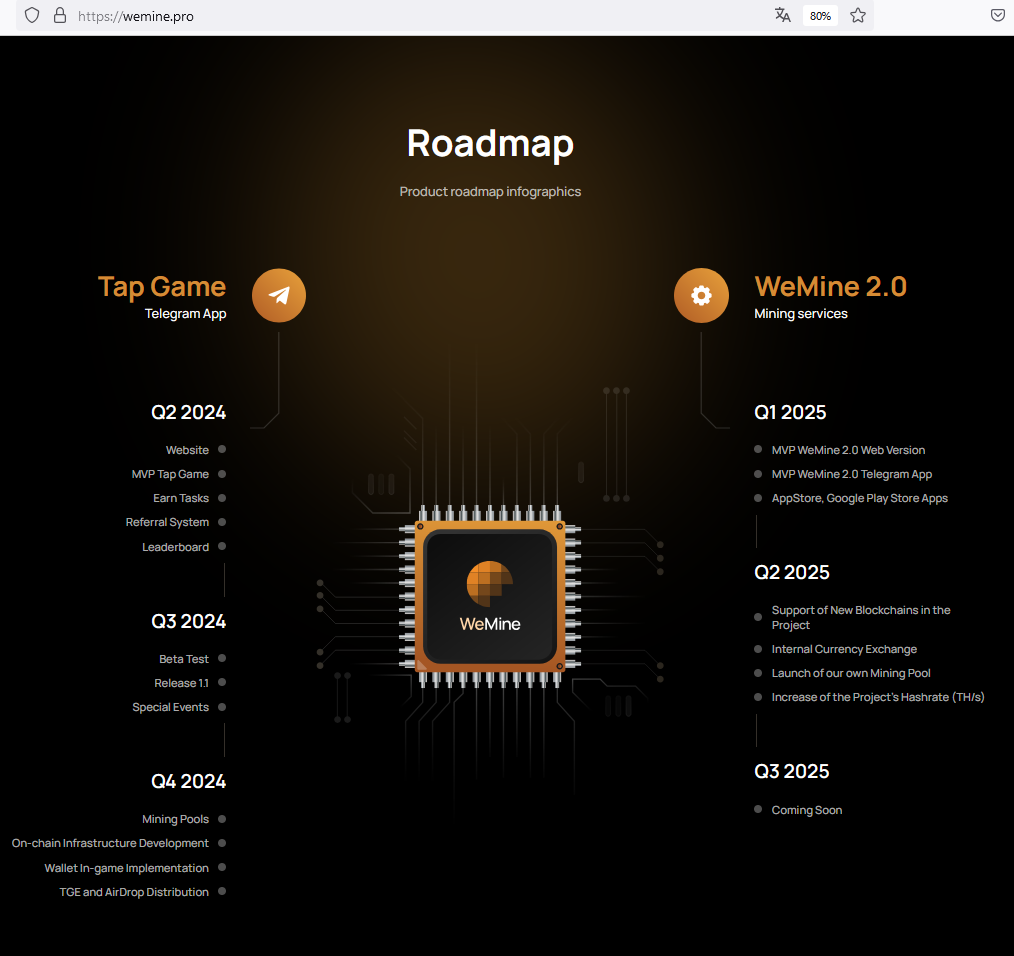Viewport: 1014px width, 956px height.
Task: Click the Coming Soon item
Action: (806, 810)
